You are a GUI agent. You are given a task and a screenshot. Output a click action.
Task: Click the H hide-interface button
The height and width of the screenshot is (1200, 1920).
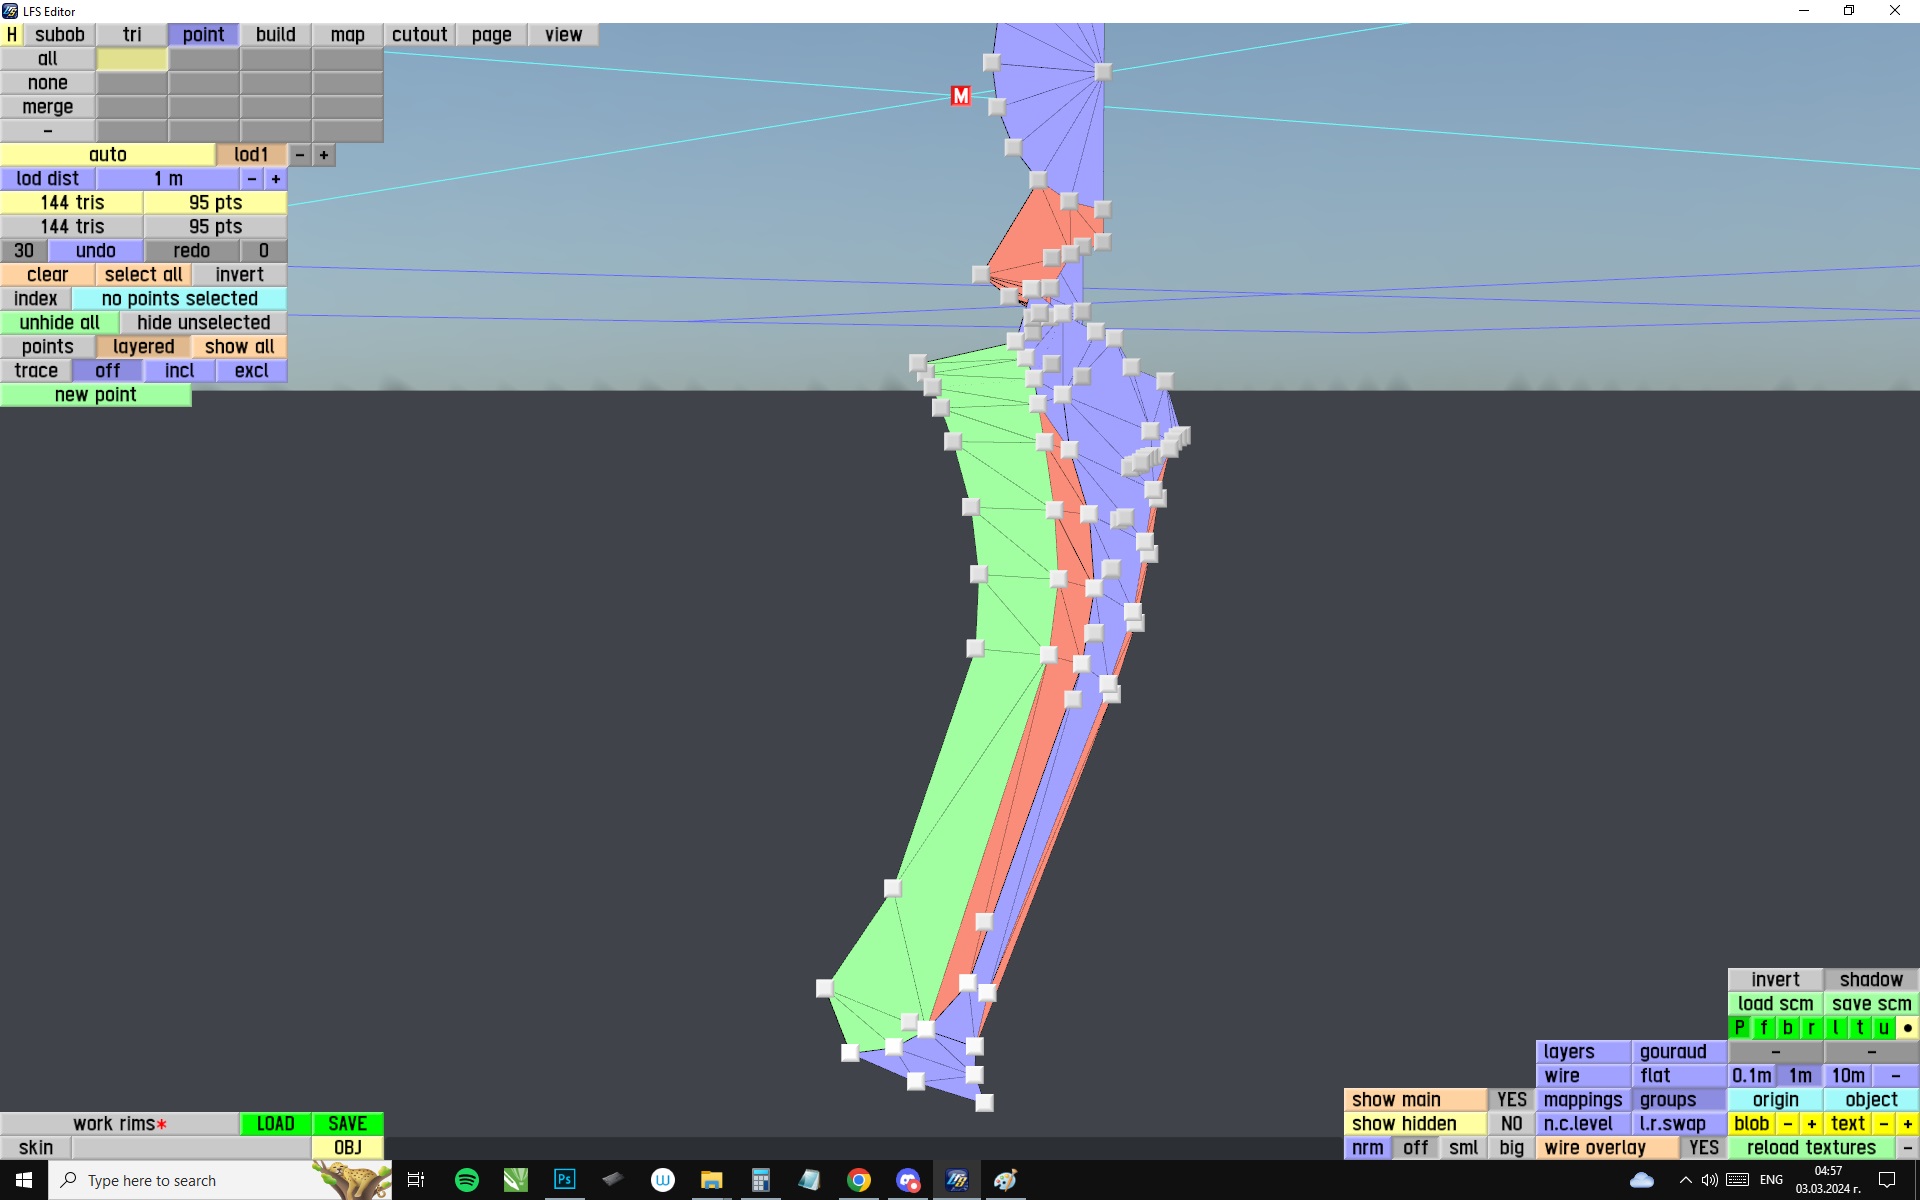point(11,35)
